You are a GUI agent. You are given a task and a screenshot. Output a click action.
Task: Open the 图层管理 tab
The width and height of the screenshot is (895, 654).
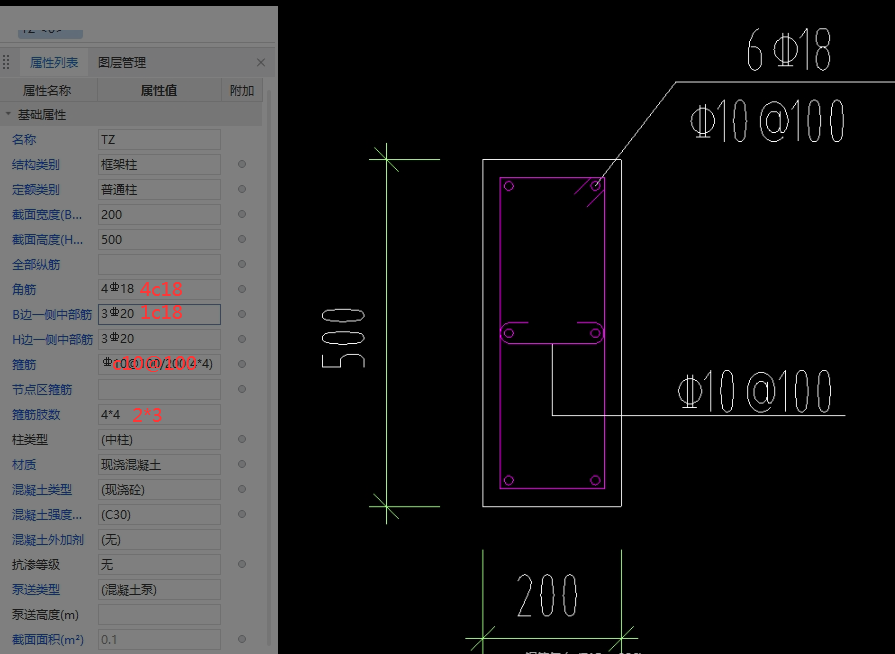click(122, 63)
